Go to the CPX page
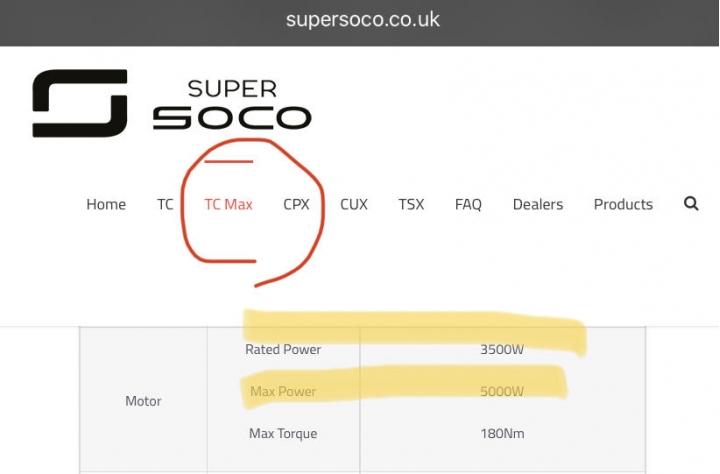The image size is (720, 474). point(296,204)
